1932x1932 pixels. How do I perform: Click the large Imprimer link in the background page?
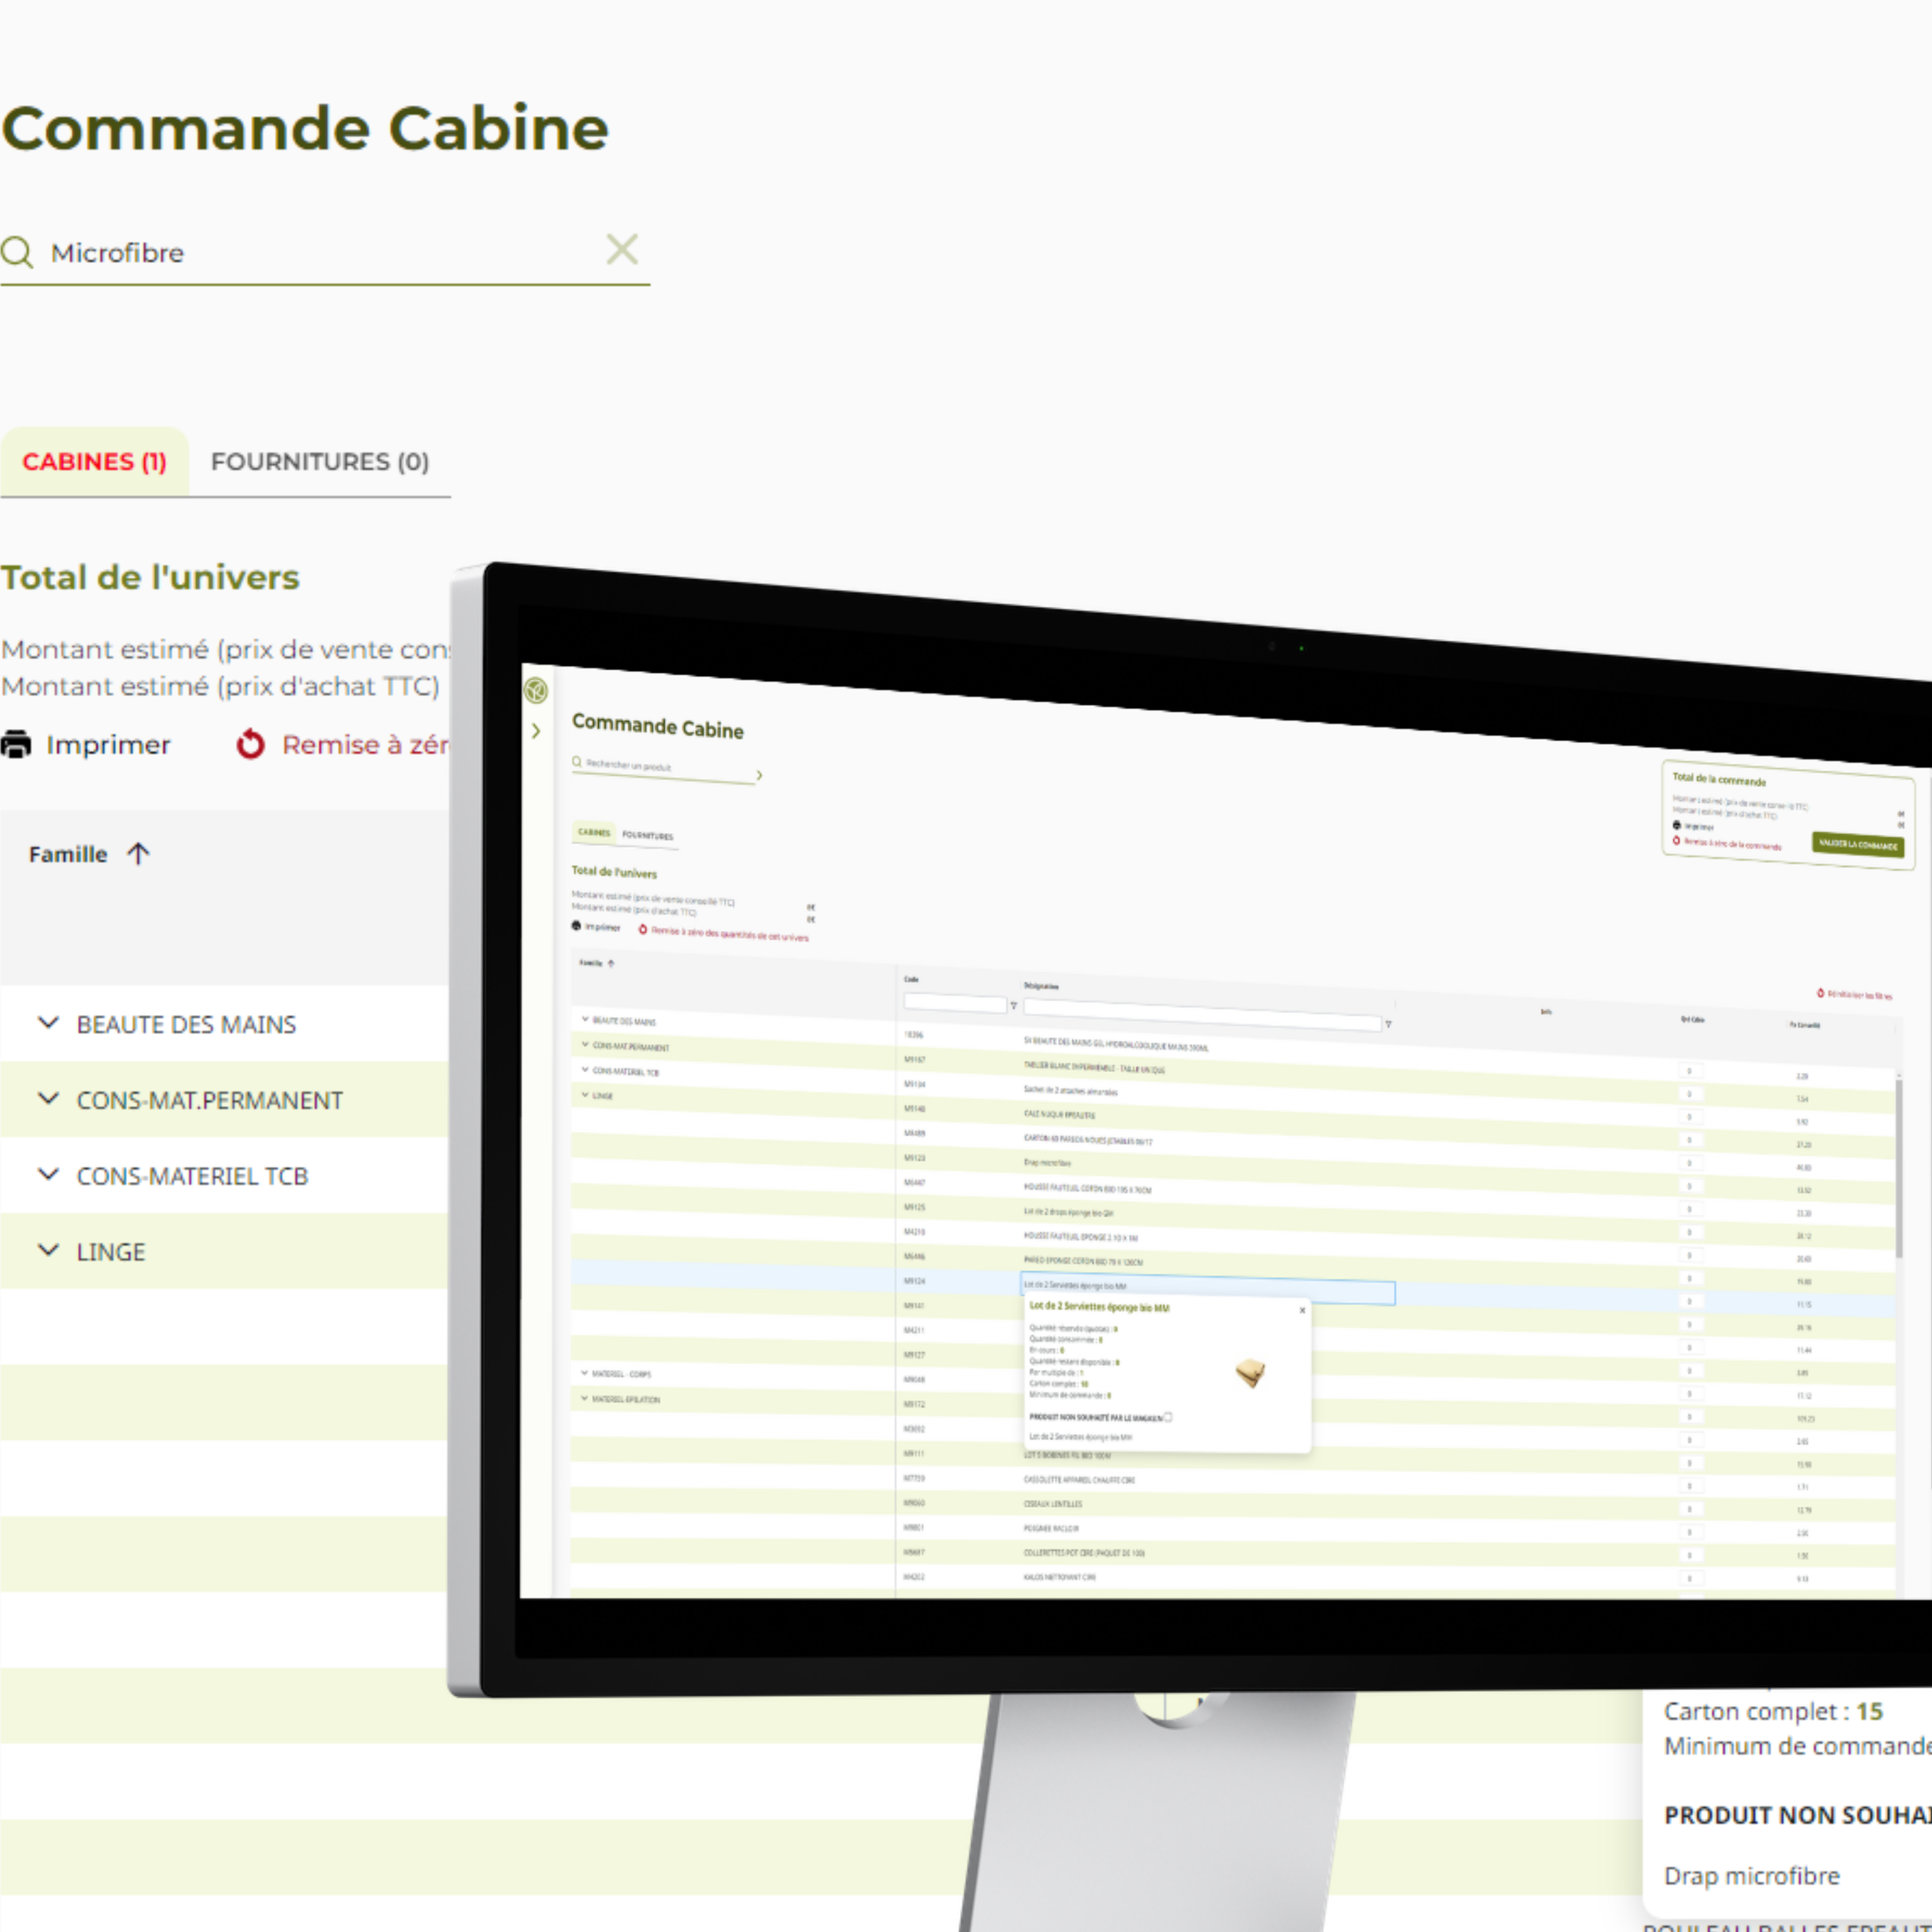point(108,745)
